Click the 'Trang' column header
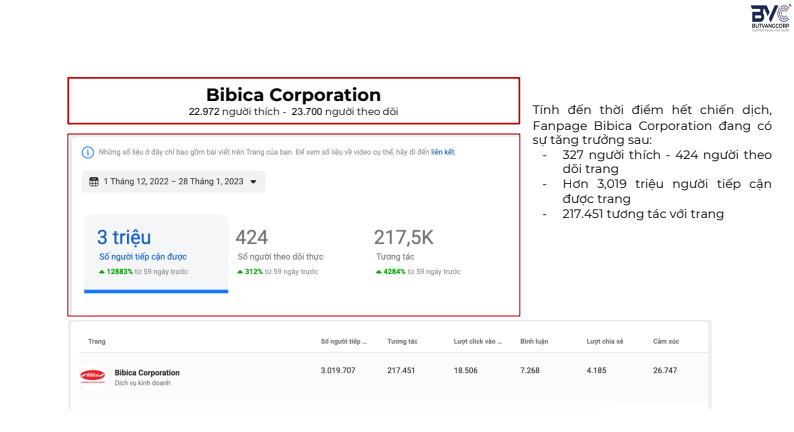The height and width of the screenshot is (432, 794). [x=97, y=341]
